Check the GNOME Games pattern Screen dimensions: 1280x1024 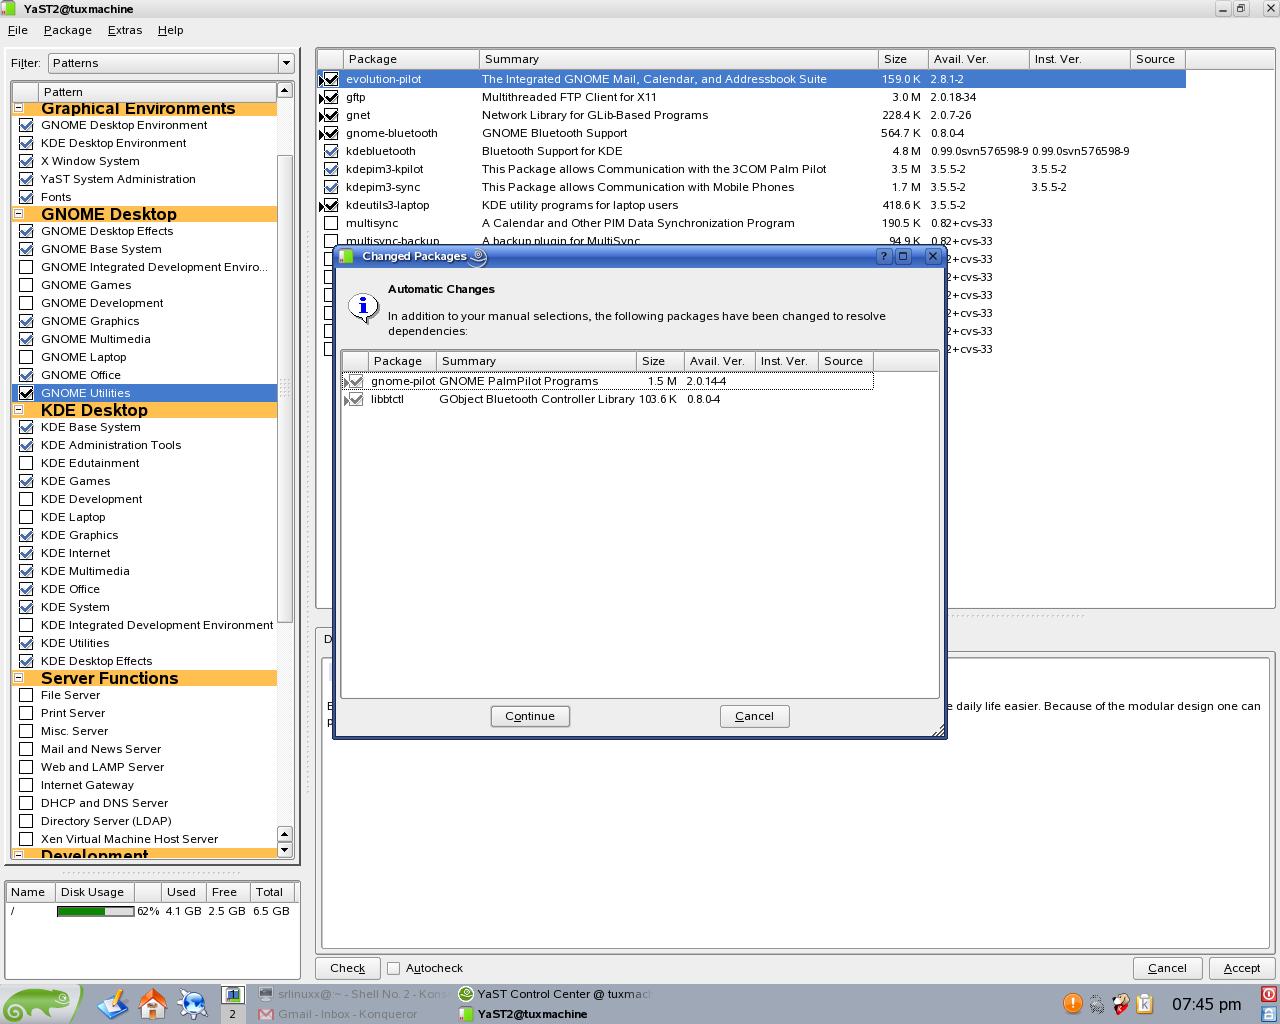tap(26, 285)
